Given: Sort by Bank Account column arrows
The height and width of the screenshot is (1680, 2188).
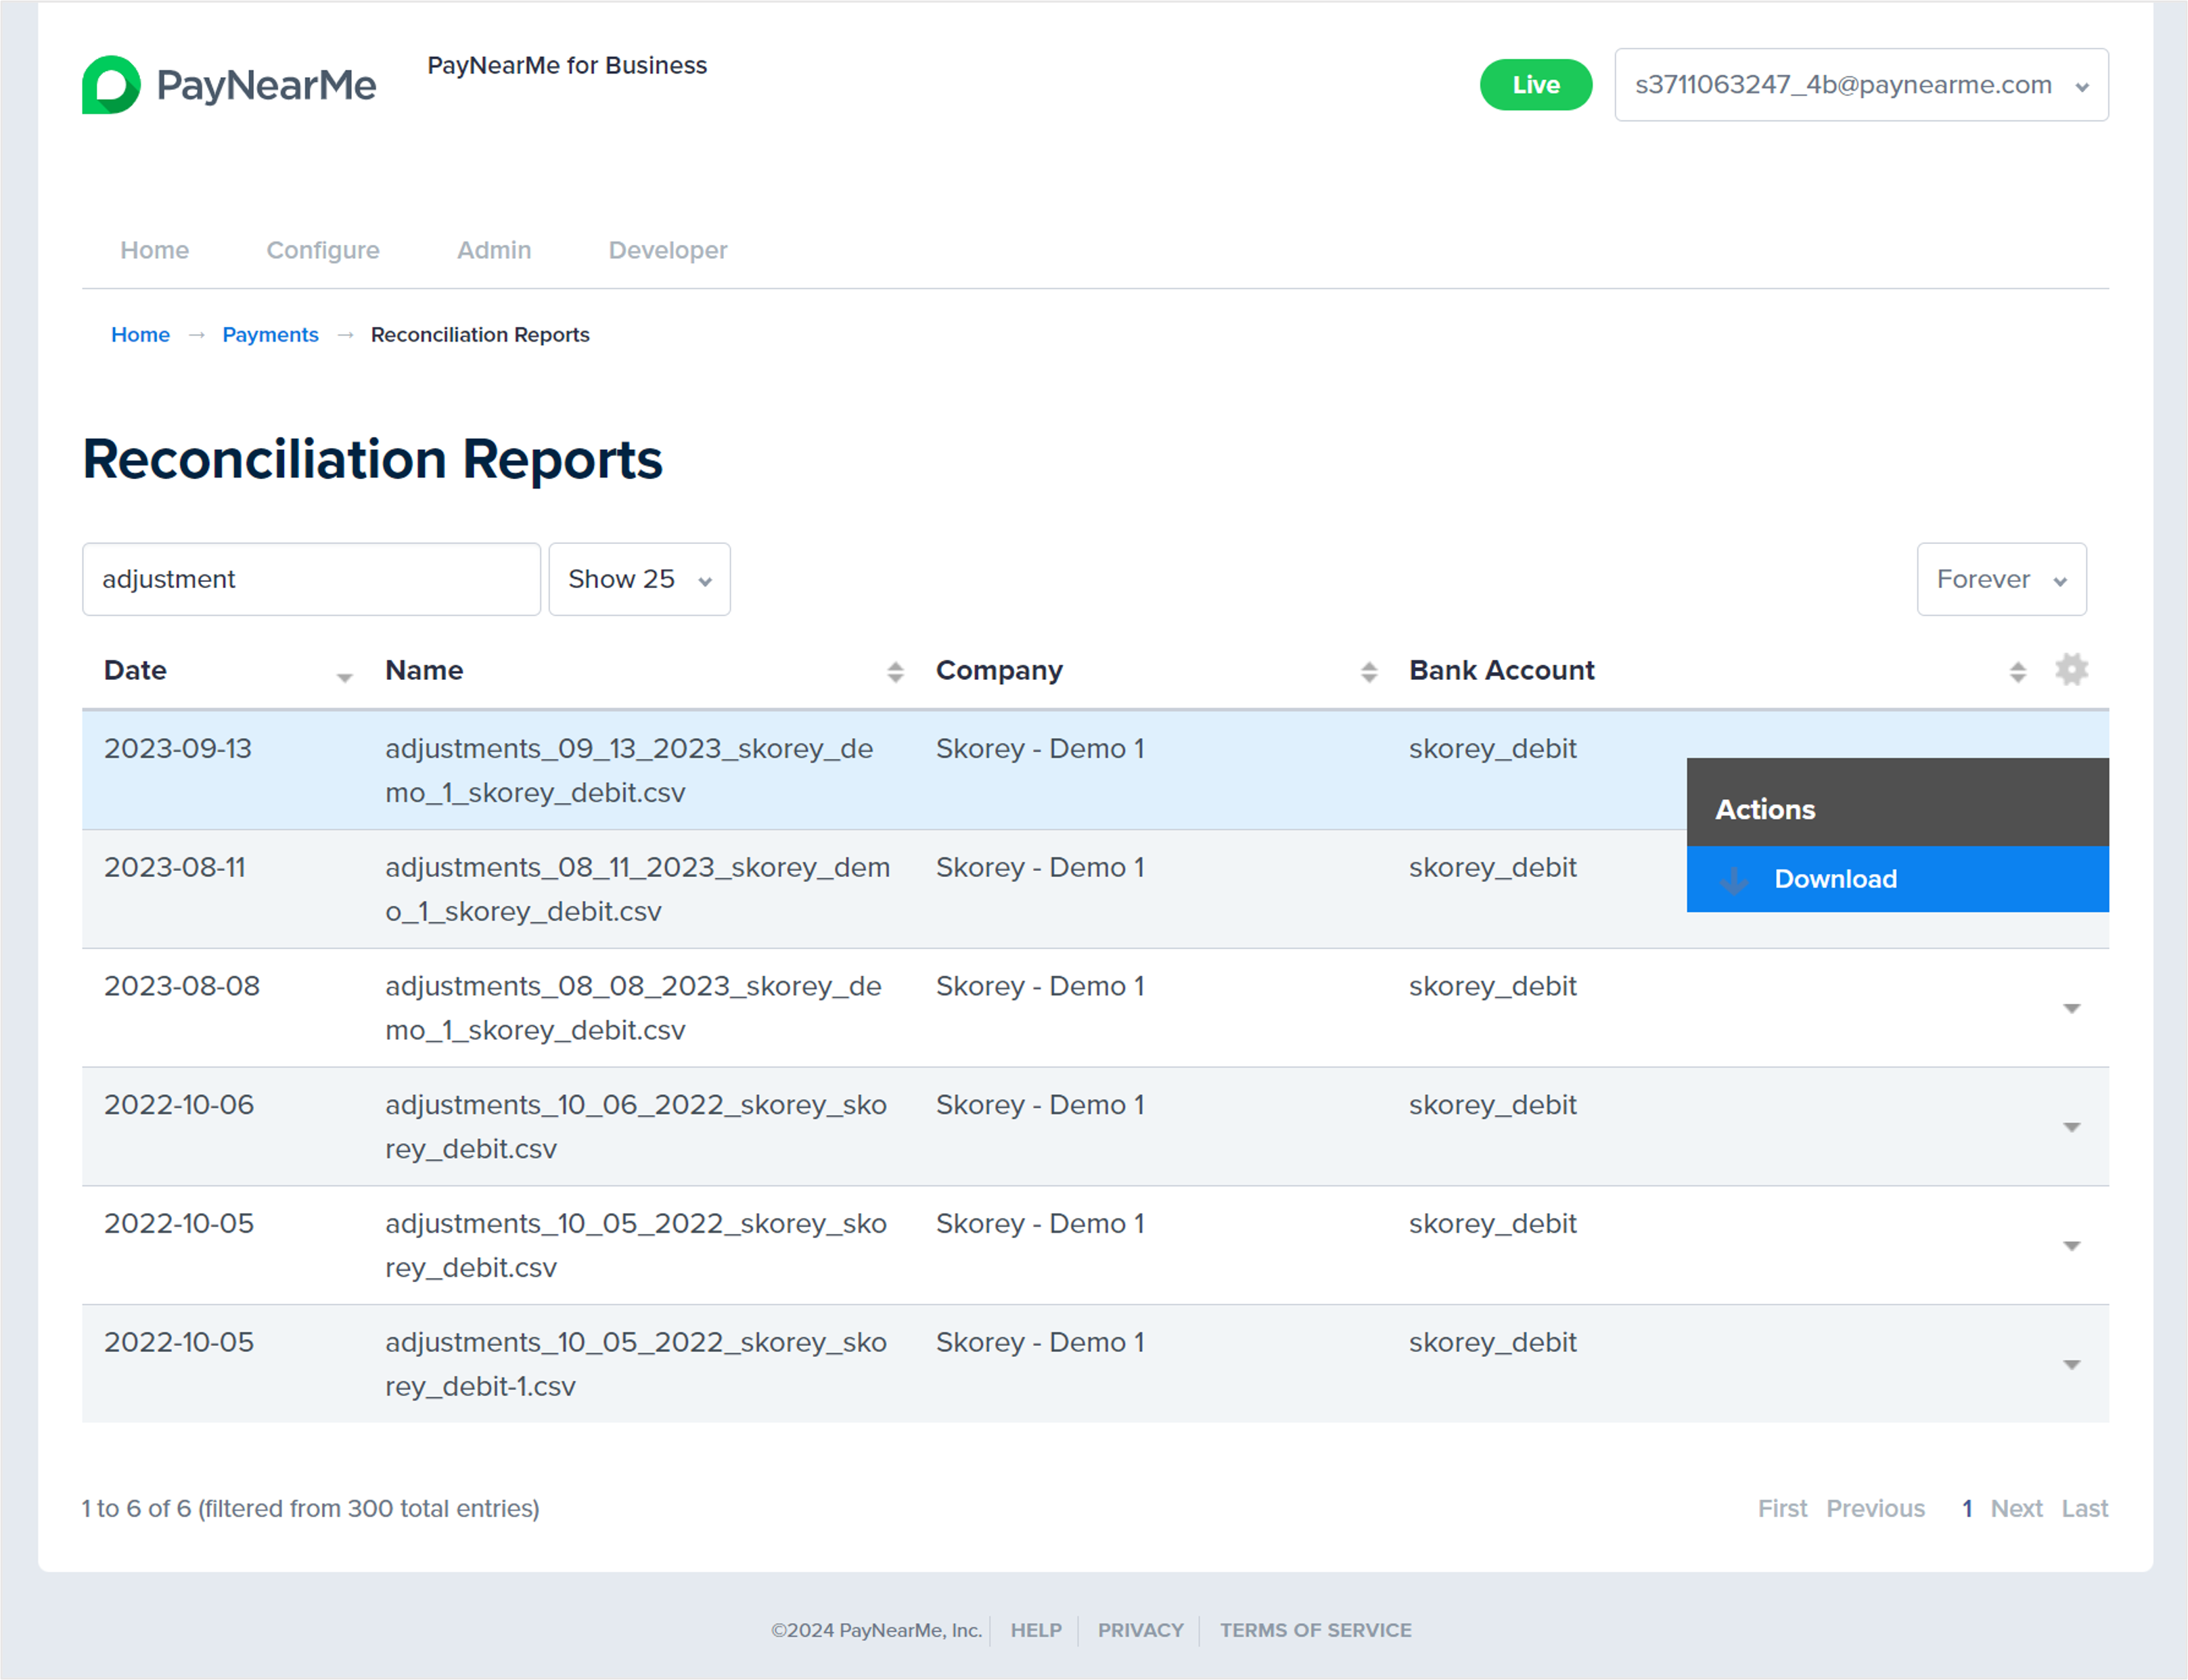Looking at the screenshot, I should pyautogui.click(x=2017, y=672).
